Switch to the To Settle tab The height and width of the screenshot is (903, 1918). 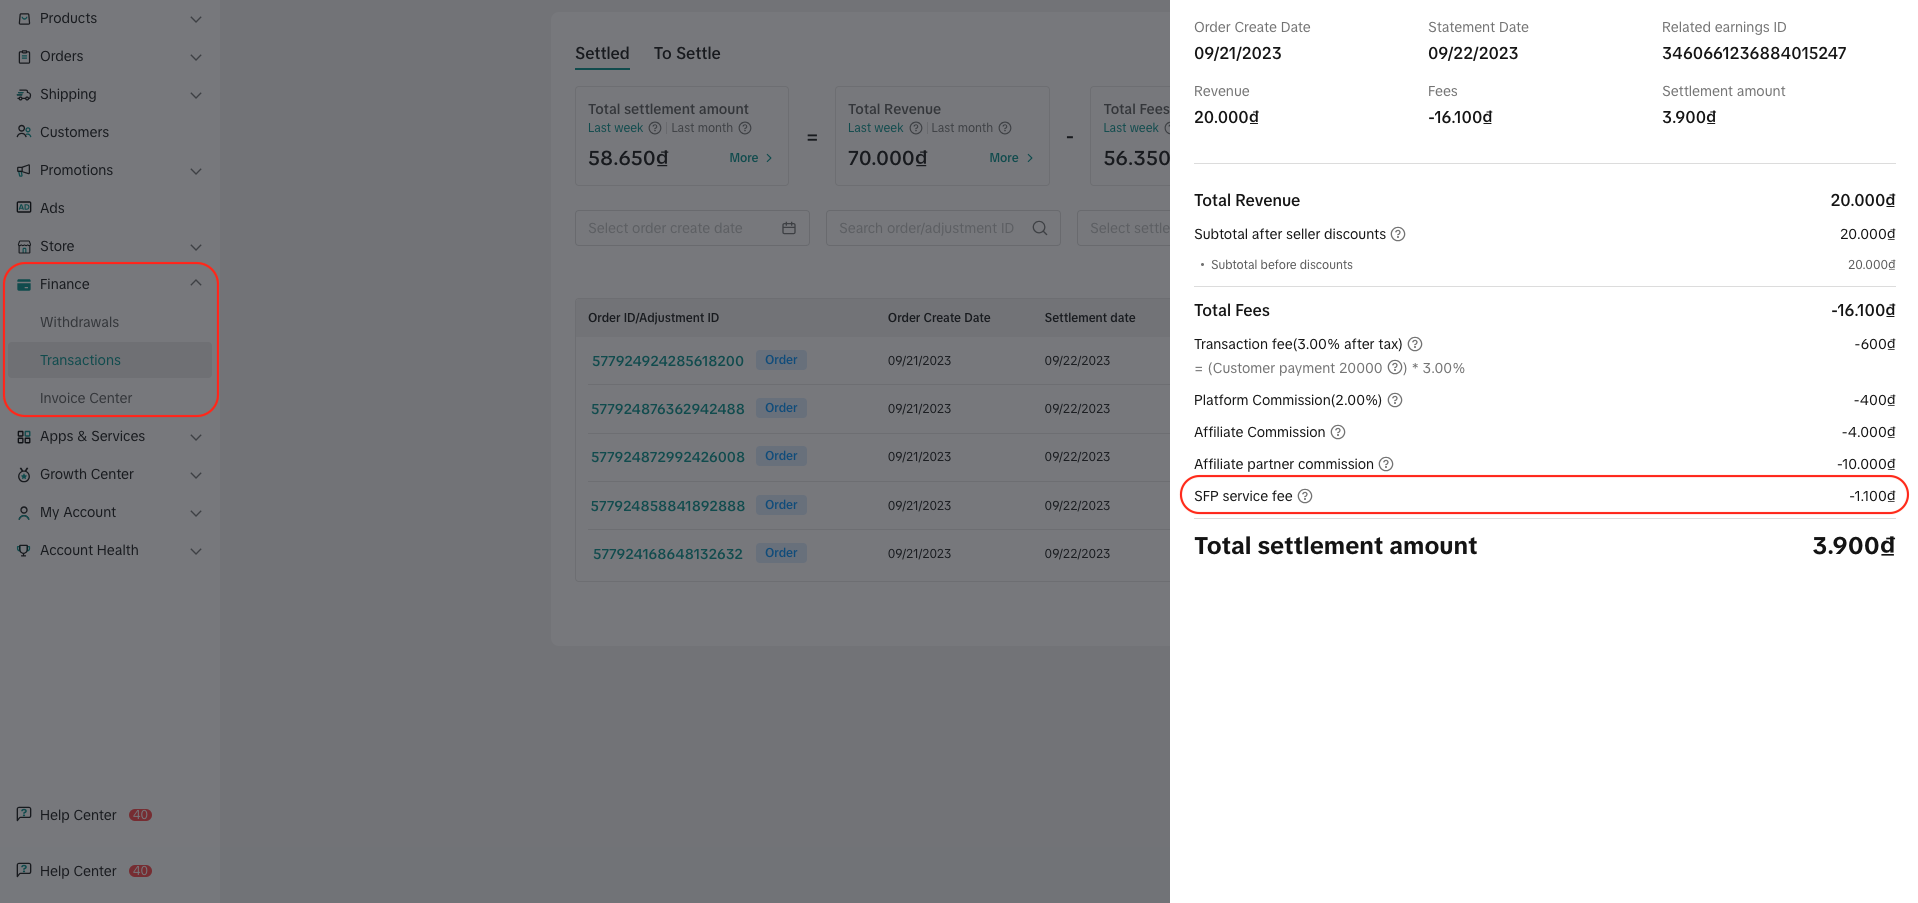click(x=687, y=54)
